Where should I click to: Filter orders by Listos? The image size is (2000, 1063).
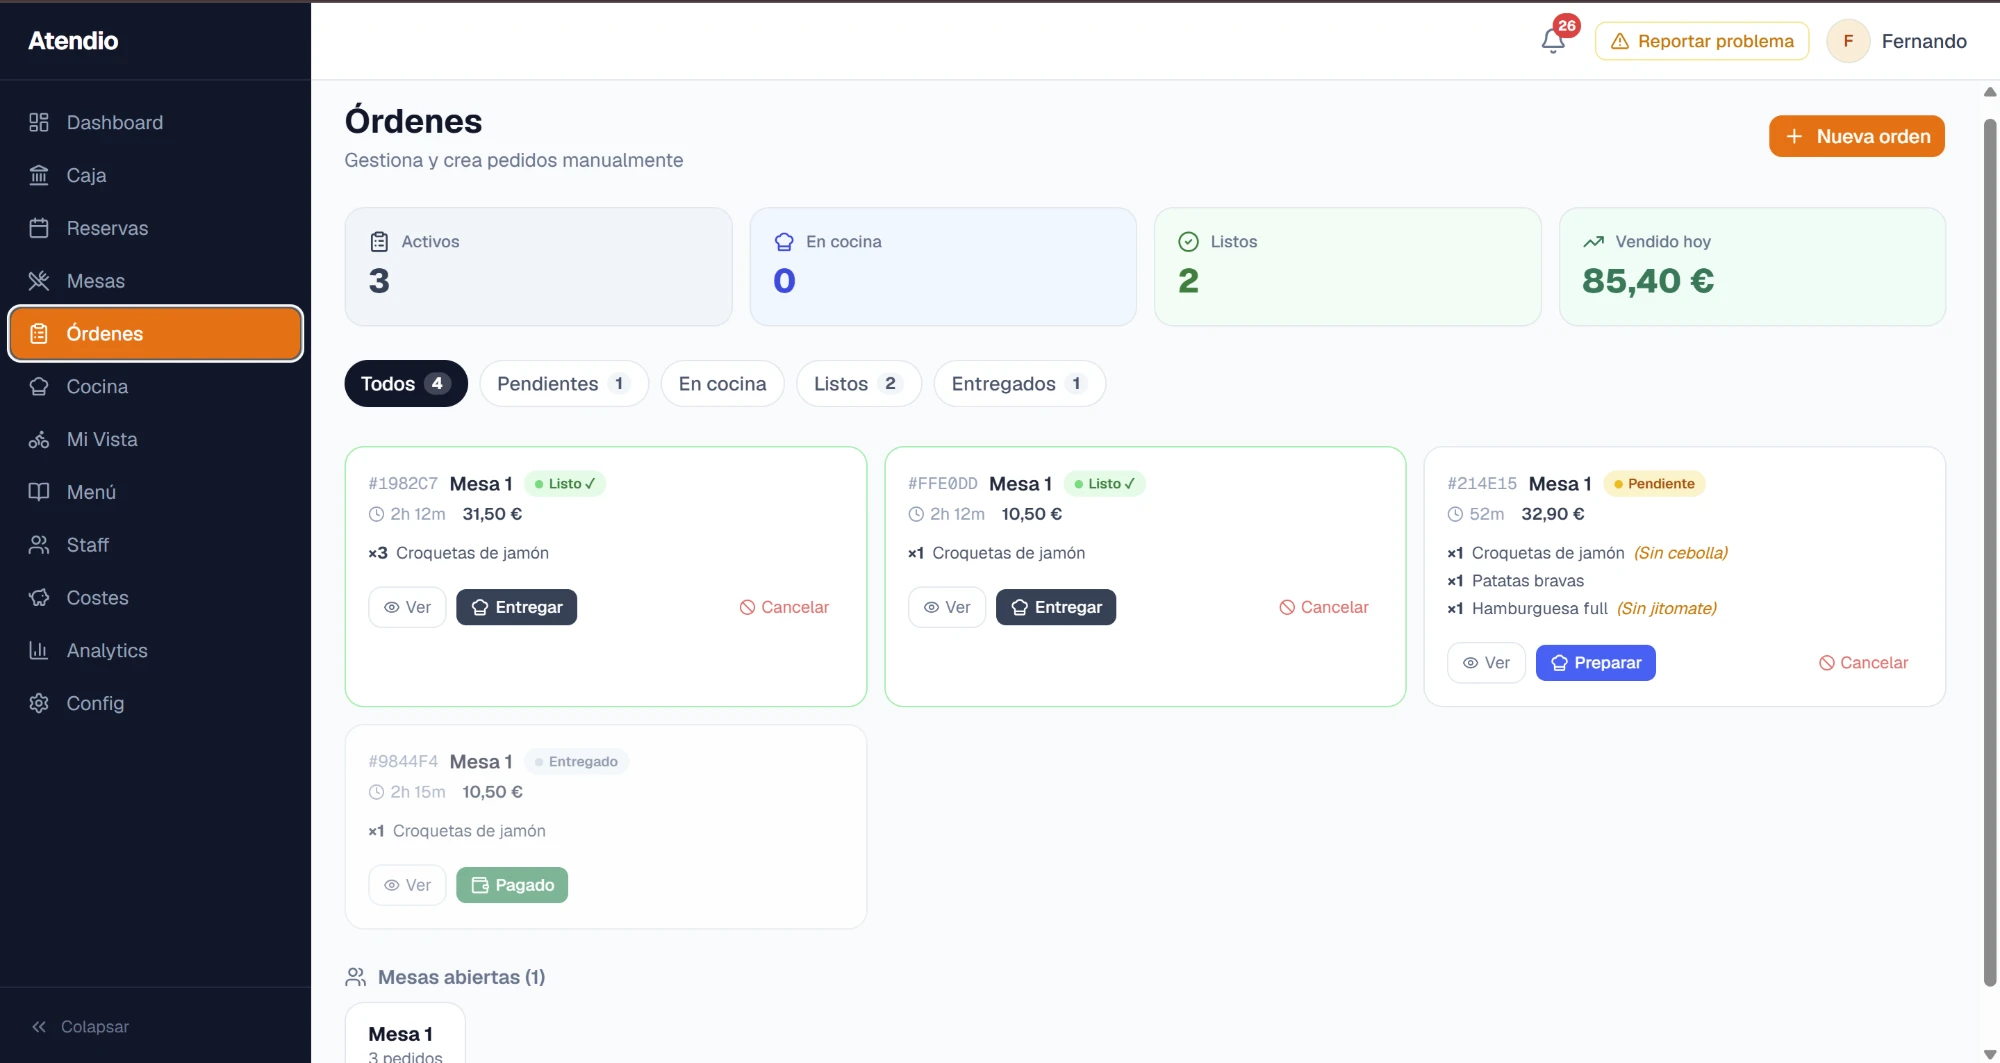tap(858, 384)
